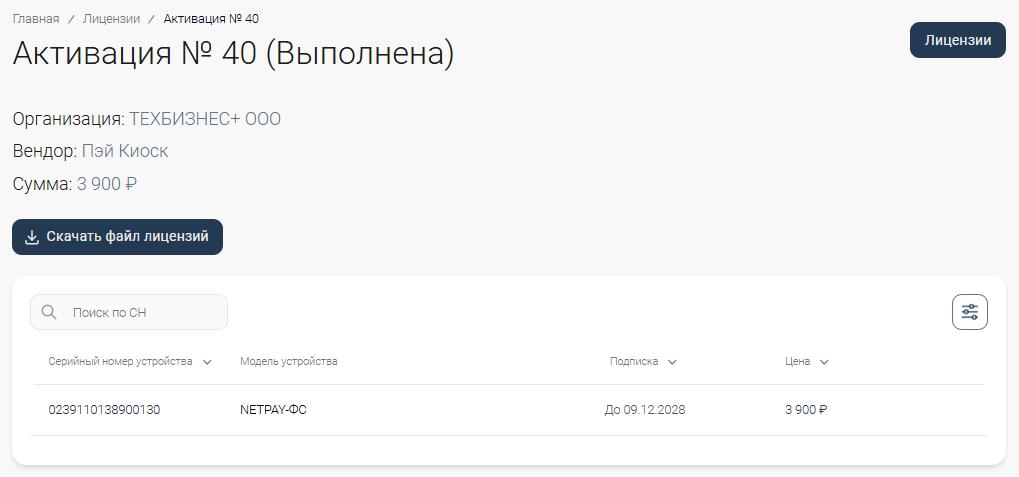Click the download icon on license file button

point(32,237)
